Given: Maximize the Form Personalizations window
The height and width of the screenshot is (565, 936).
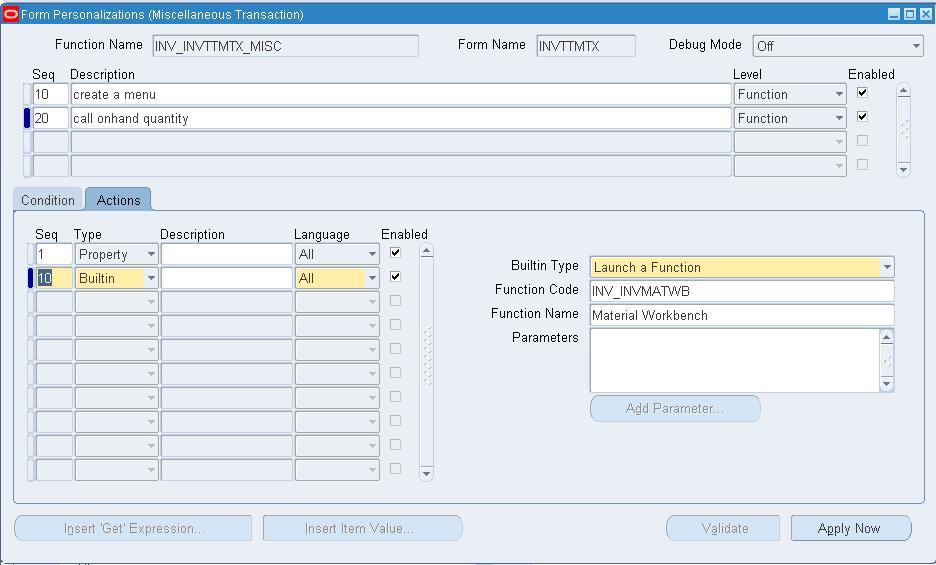Looking at the screenshot, I should click(909, 14).
